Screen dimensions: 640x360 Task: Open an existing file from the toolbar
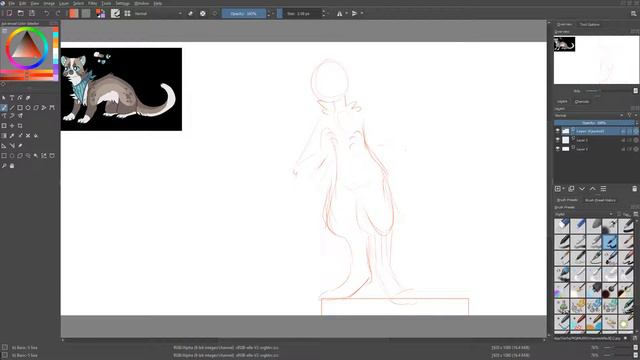pyautogui.click(x=20, y=13)
